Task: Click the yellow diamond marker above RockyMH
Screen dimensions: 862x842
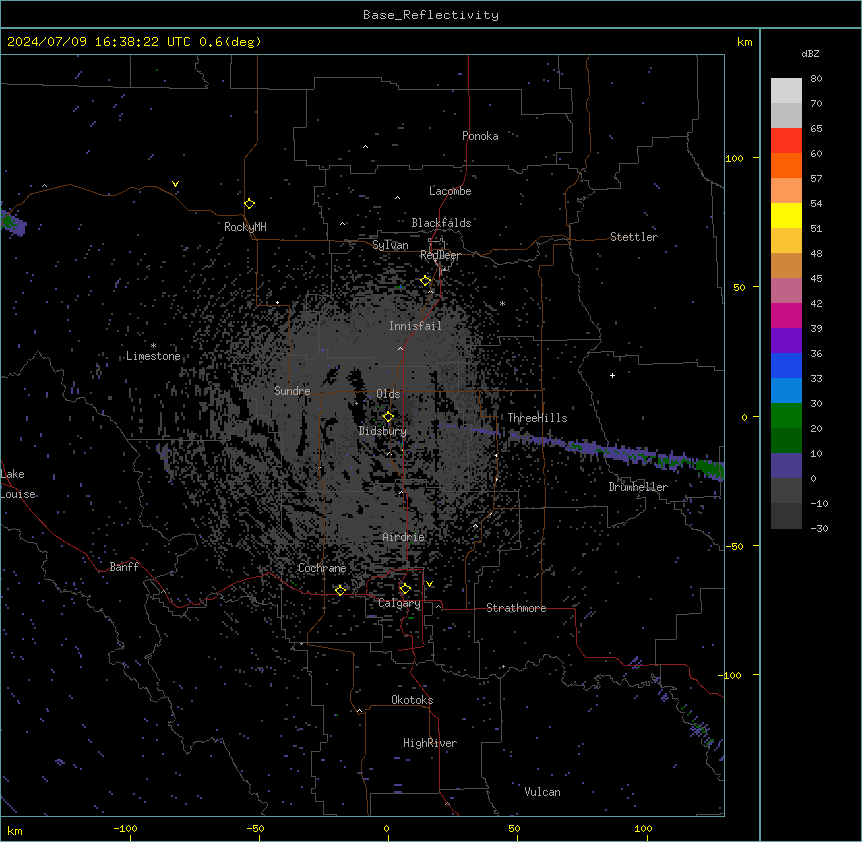Action: (250, 204)
